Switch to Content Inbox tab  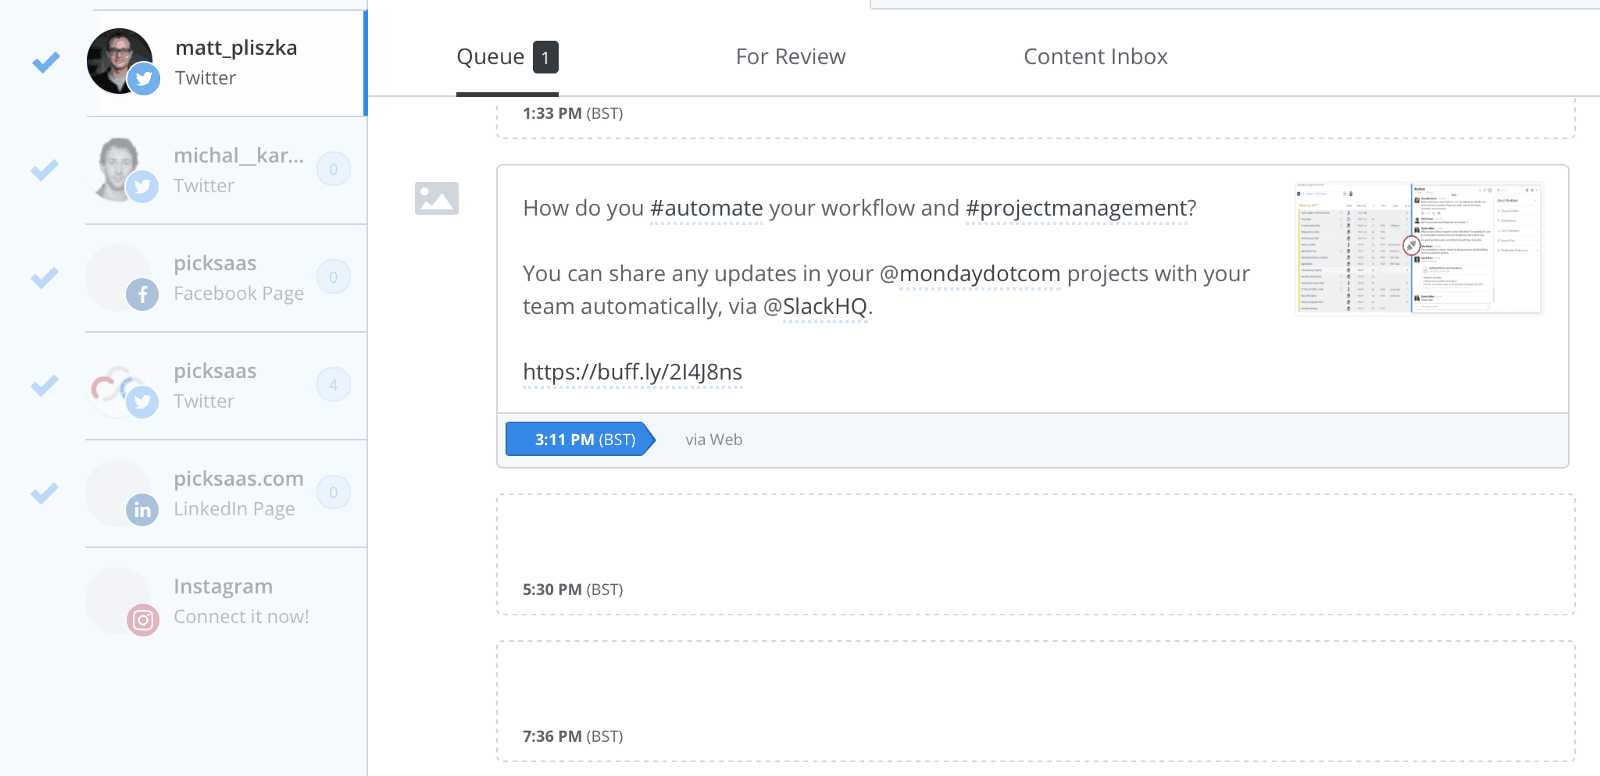pos(1096,57)
